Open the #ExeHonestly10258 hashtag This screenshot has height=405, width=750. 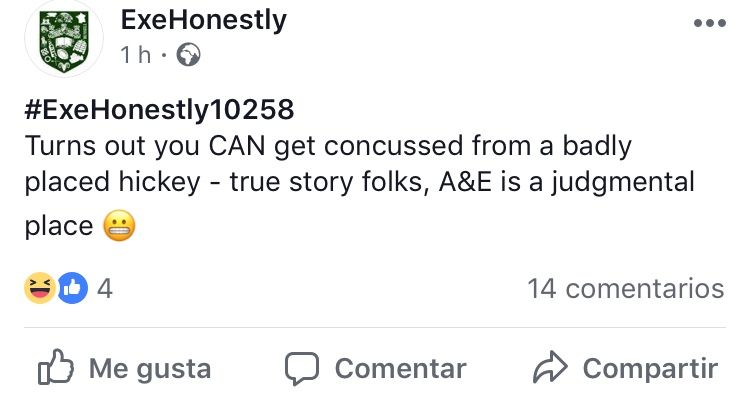point(159,109)
